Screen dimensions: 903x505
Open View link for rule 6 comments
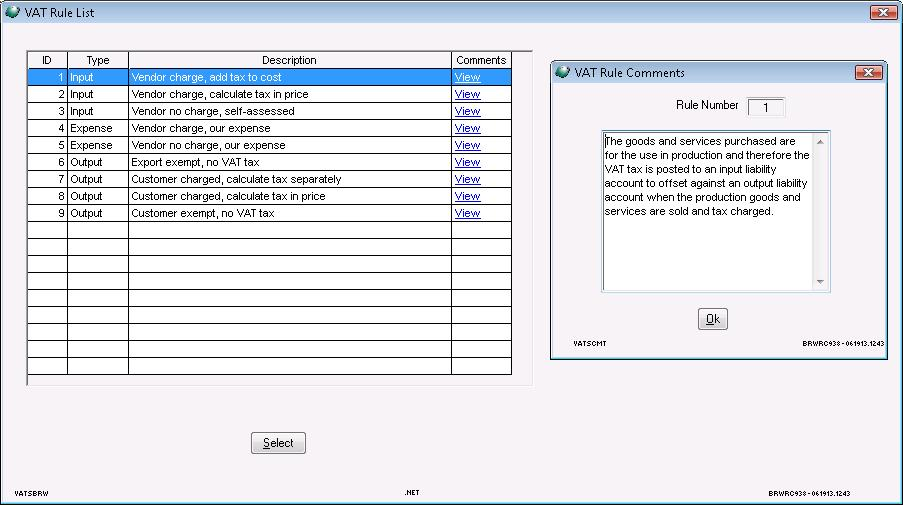click(467, 162)
